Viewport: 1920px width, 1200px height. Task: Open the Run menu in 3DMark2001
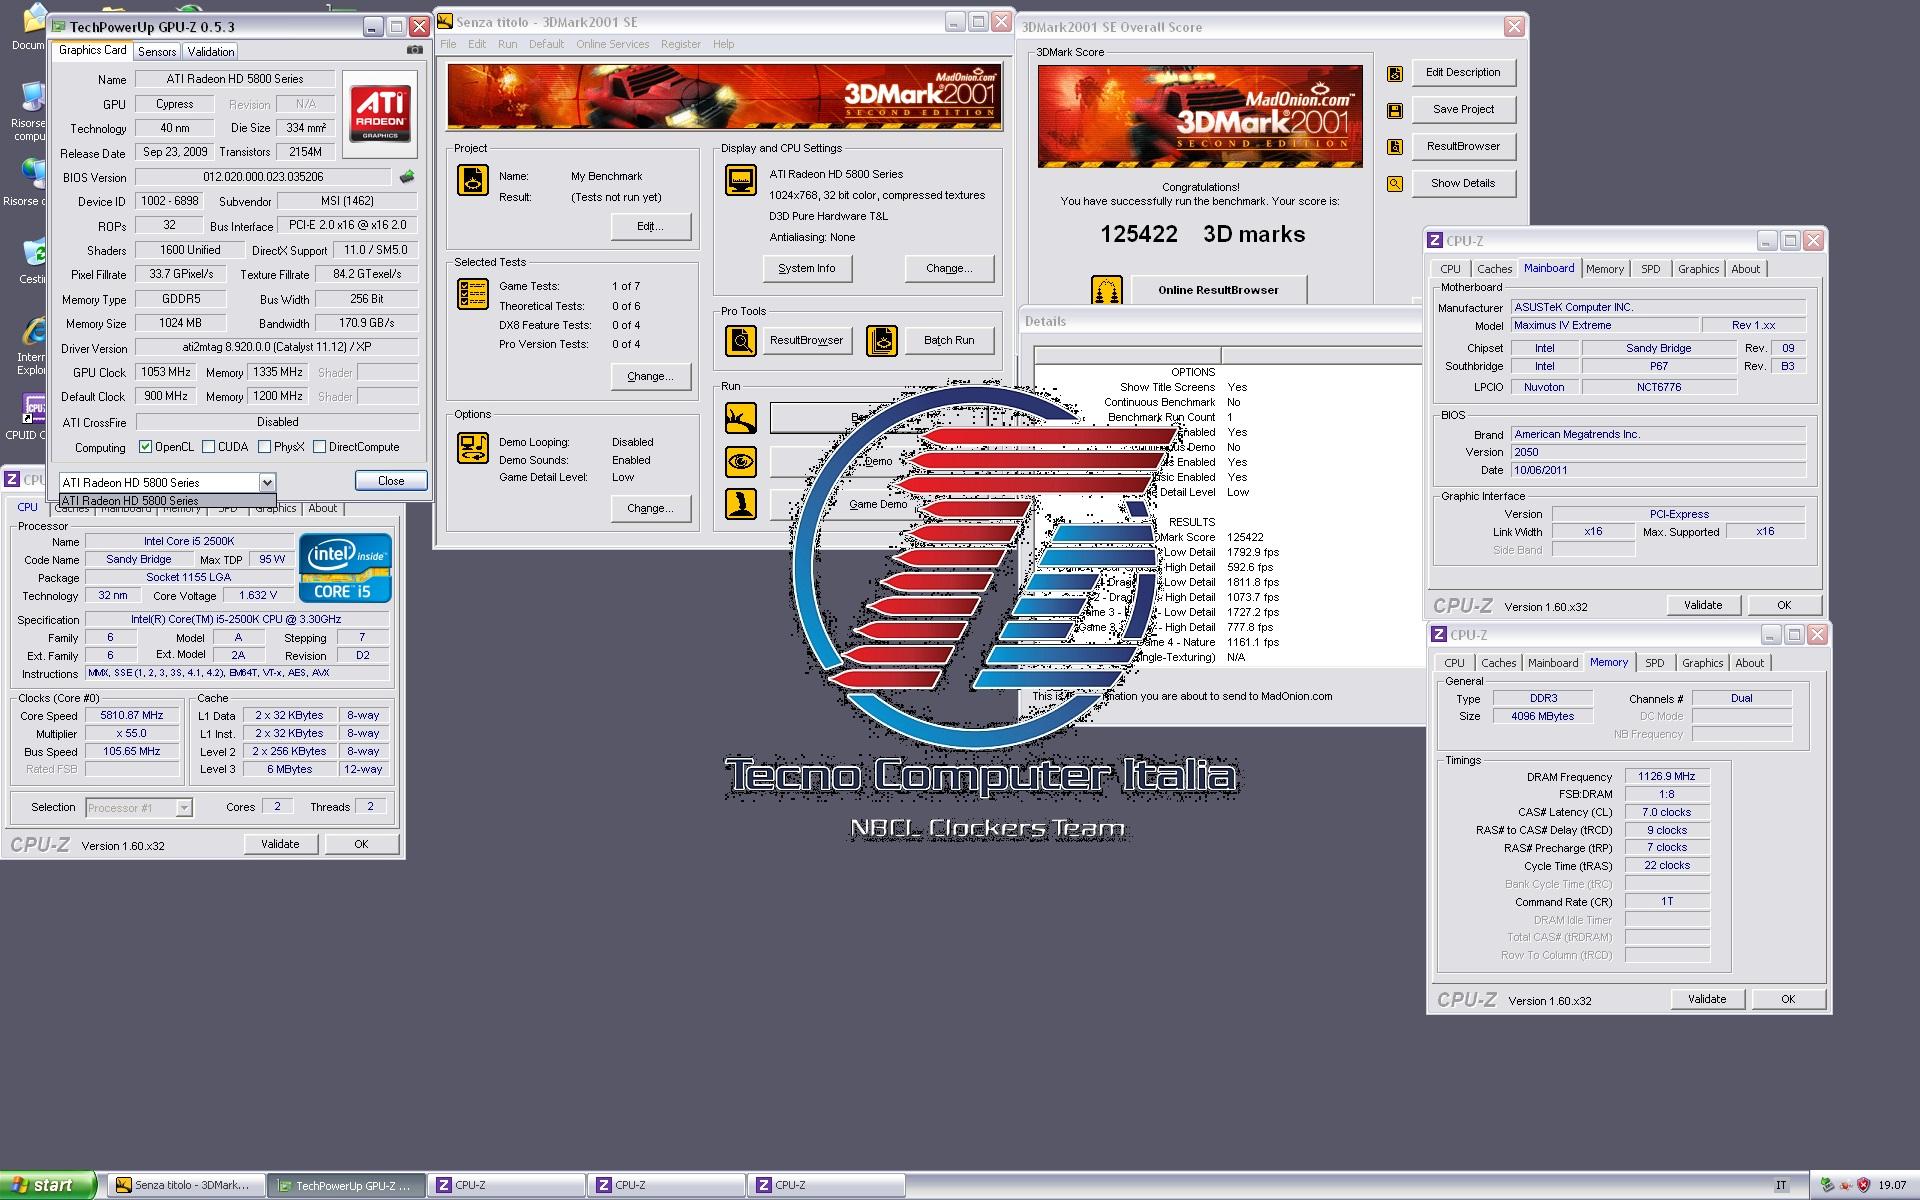click(x=507, y=44)
